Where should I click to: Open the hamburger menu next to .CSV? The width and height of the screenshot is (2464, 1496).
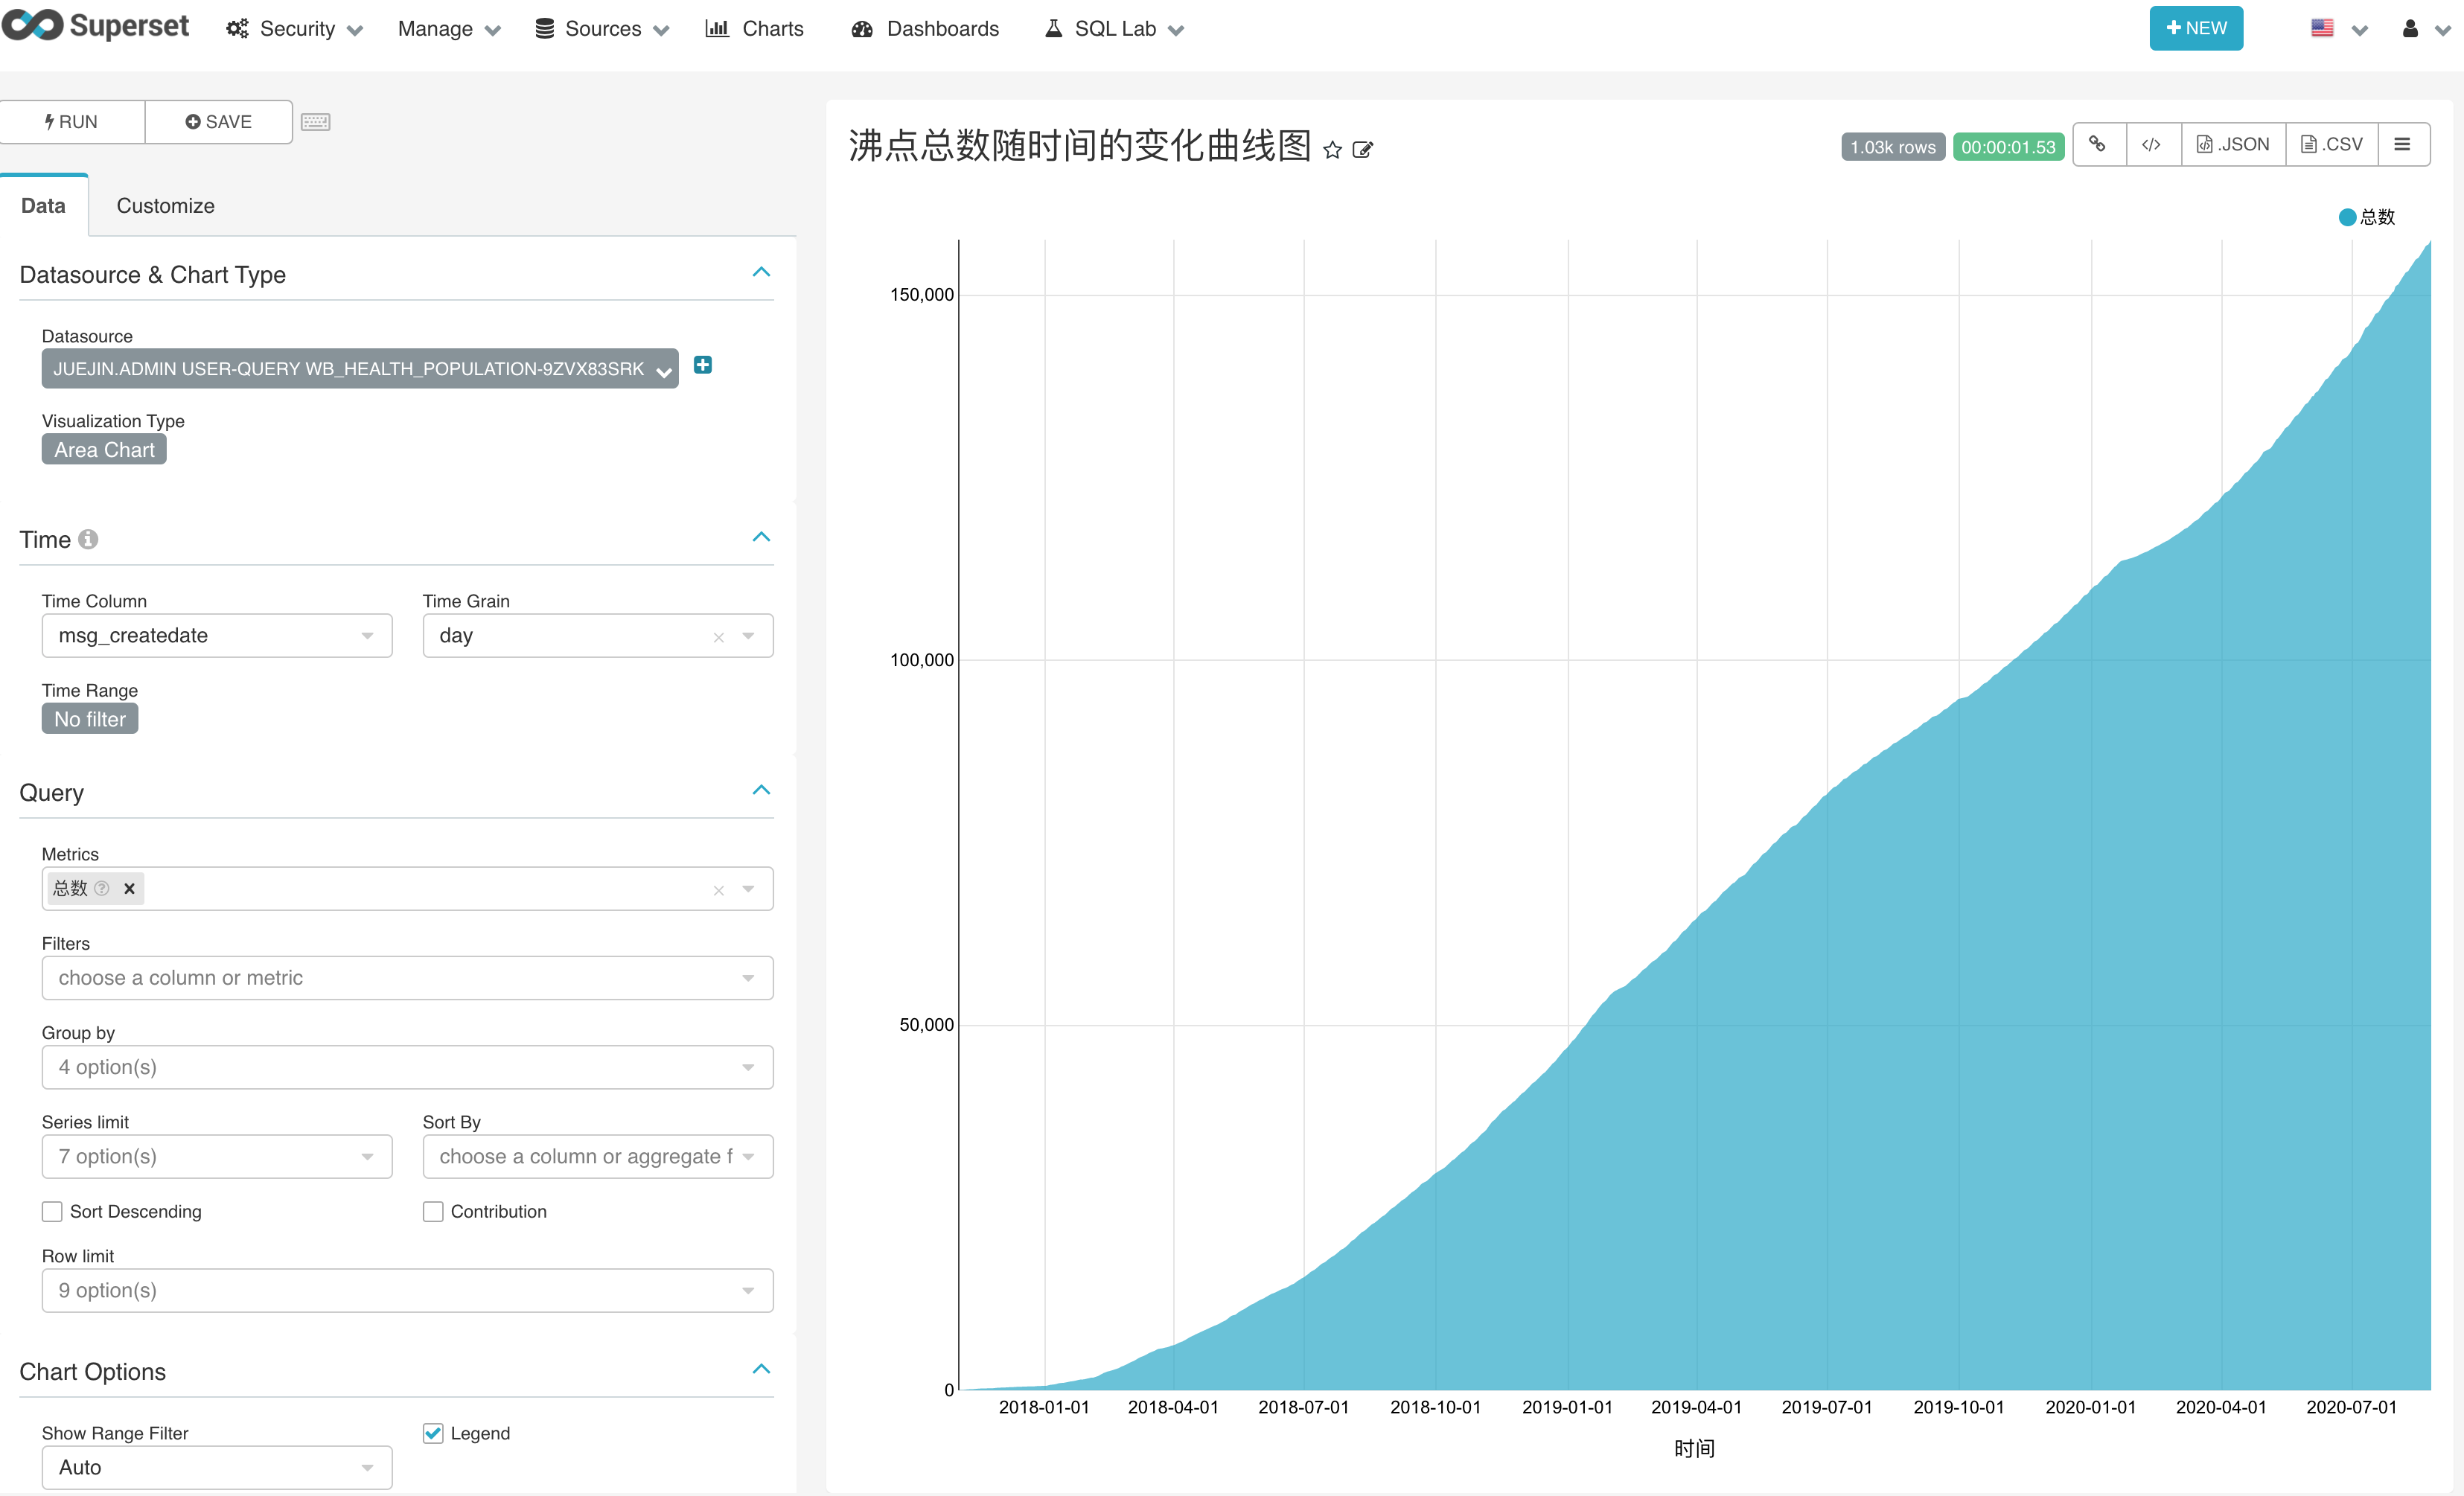coord(2402,145)
